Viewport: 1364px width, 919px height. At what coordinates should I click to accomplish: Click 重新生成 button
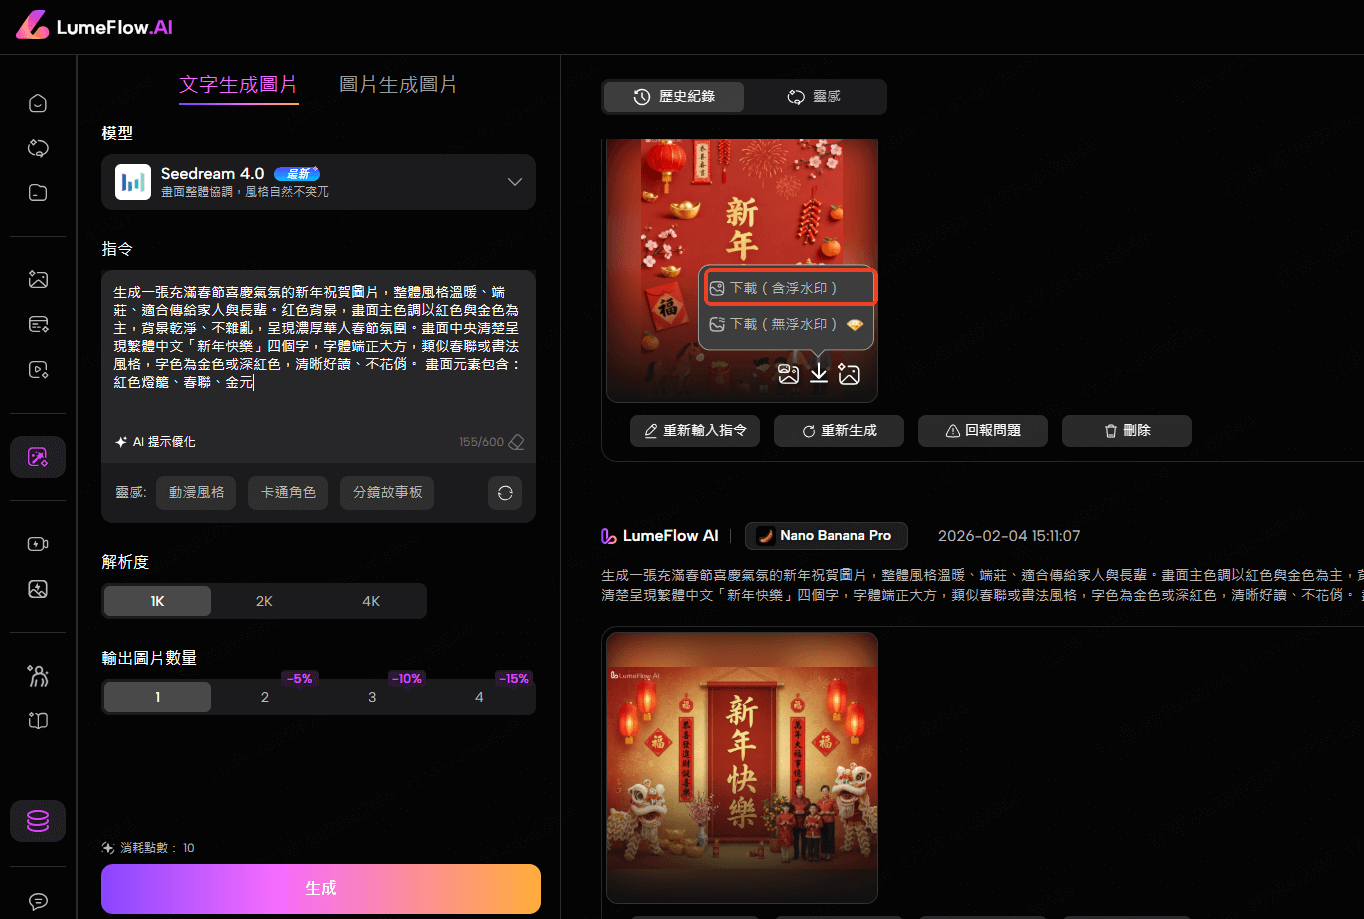[839, 431]
